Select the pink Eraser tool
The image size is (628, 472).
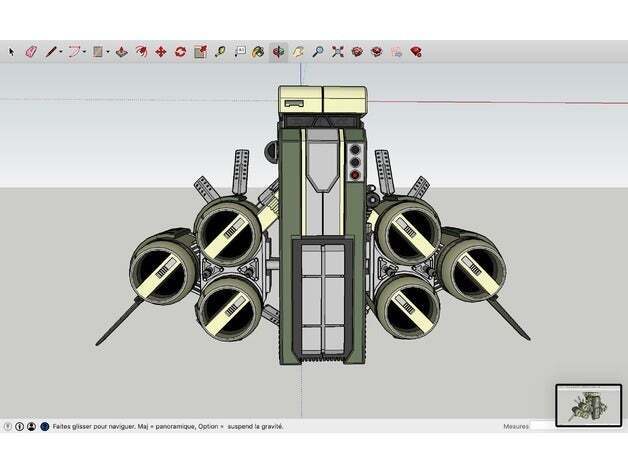(31, 52)
